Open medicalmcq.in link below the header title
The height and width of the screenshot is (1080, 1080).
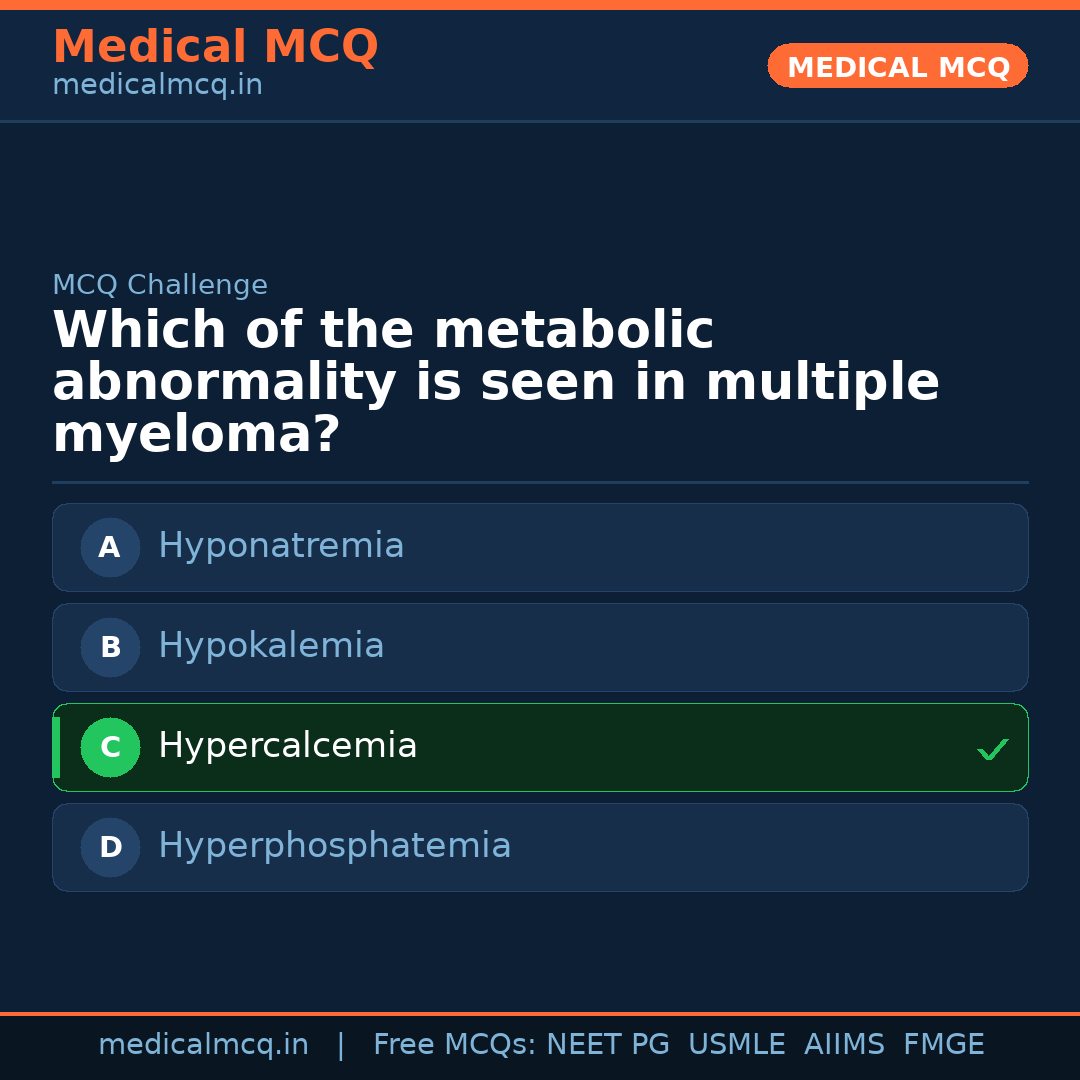click(x=157, y=86)
